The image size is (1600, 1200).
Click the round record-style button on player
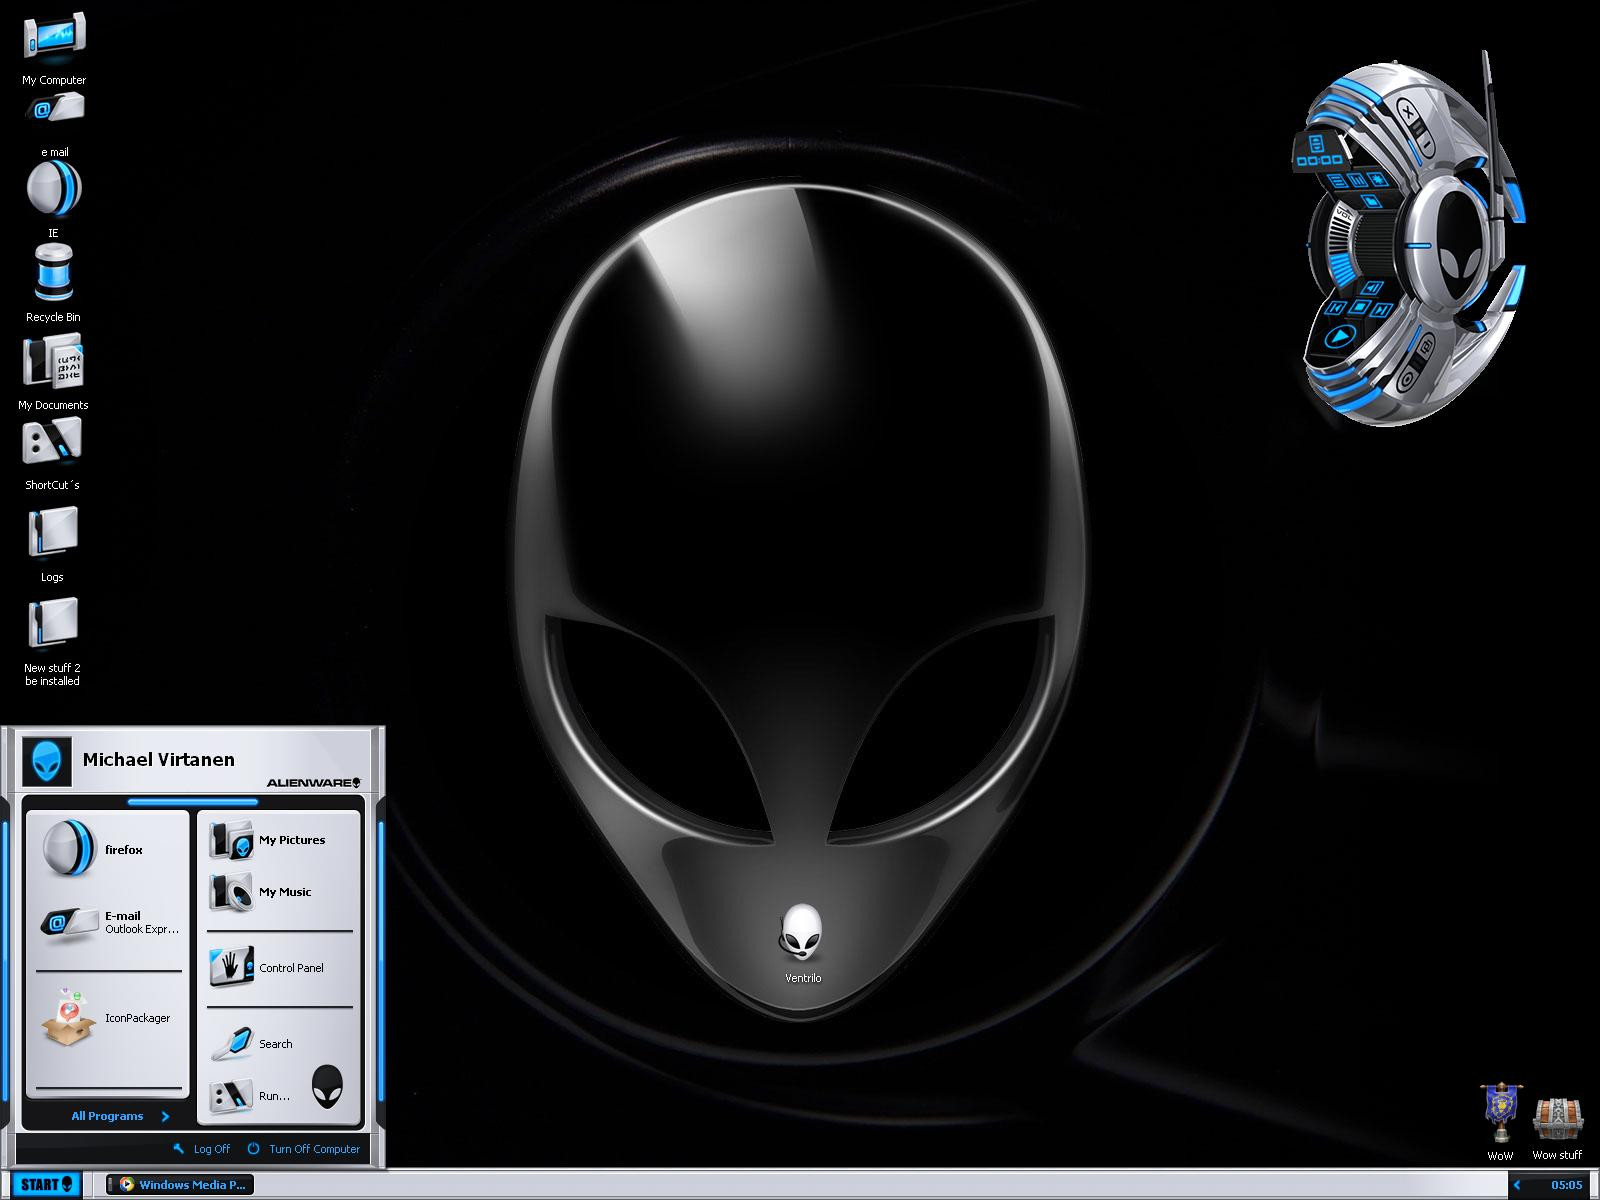coord(1407,380)
